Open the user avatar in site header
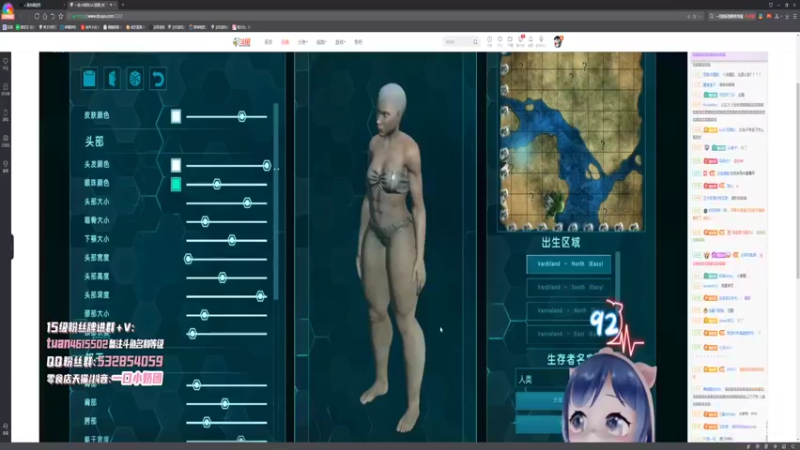This screenshot has height=450, width=800. tap(558, 41)
